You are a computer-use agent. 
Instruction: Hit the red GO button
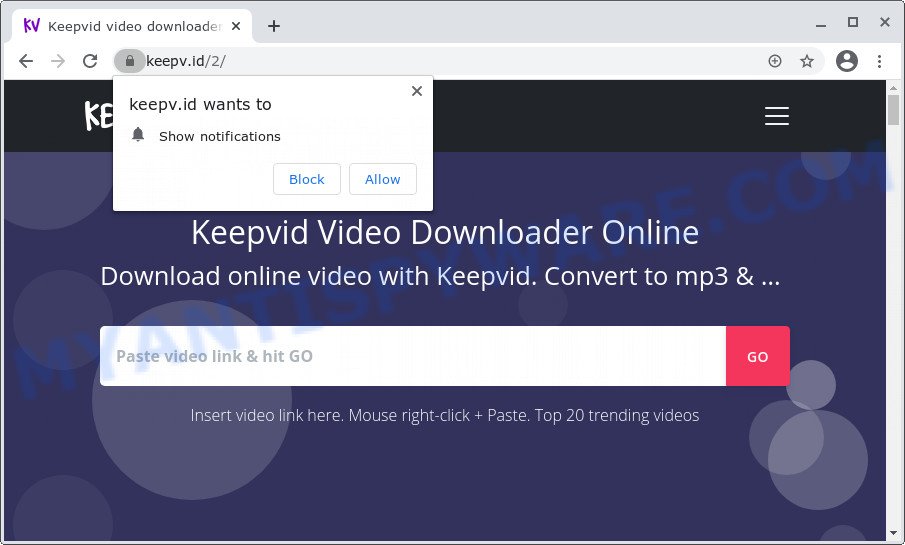click(x=758, y=356)
